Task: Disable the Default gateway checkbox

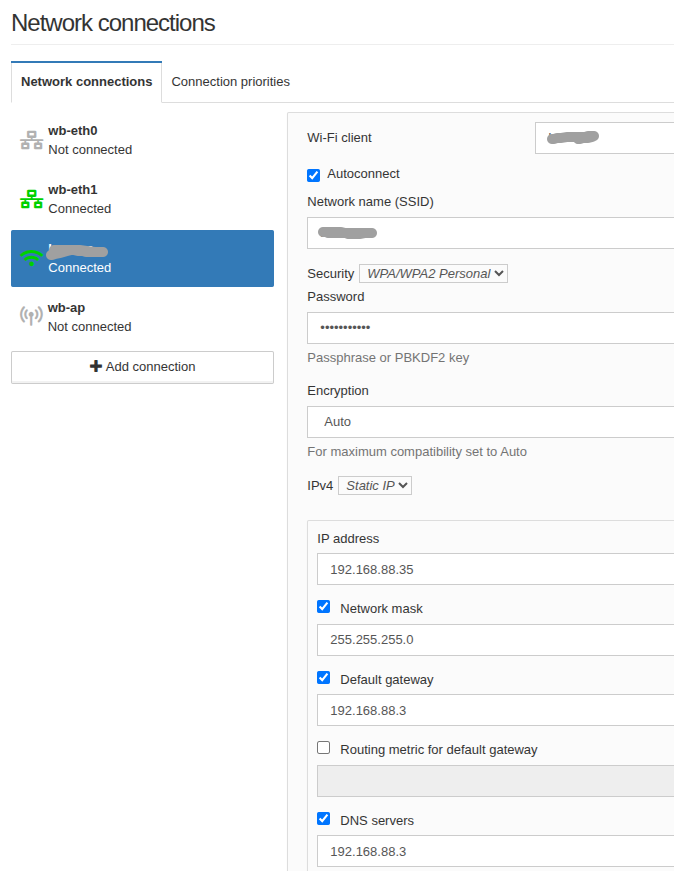Action: click(324, 678)
